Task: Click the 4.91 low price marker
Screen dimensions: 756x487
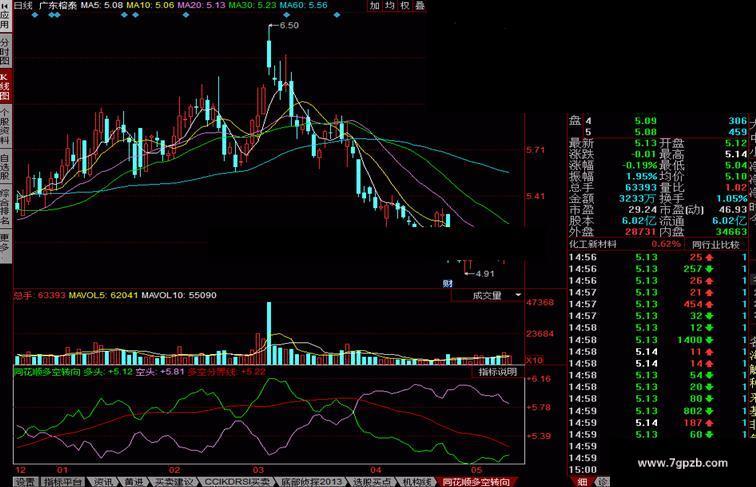Action: click(485, 273)
